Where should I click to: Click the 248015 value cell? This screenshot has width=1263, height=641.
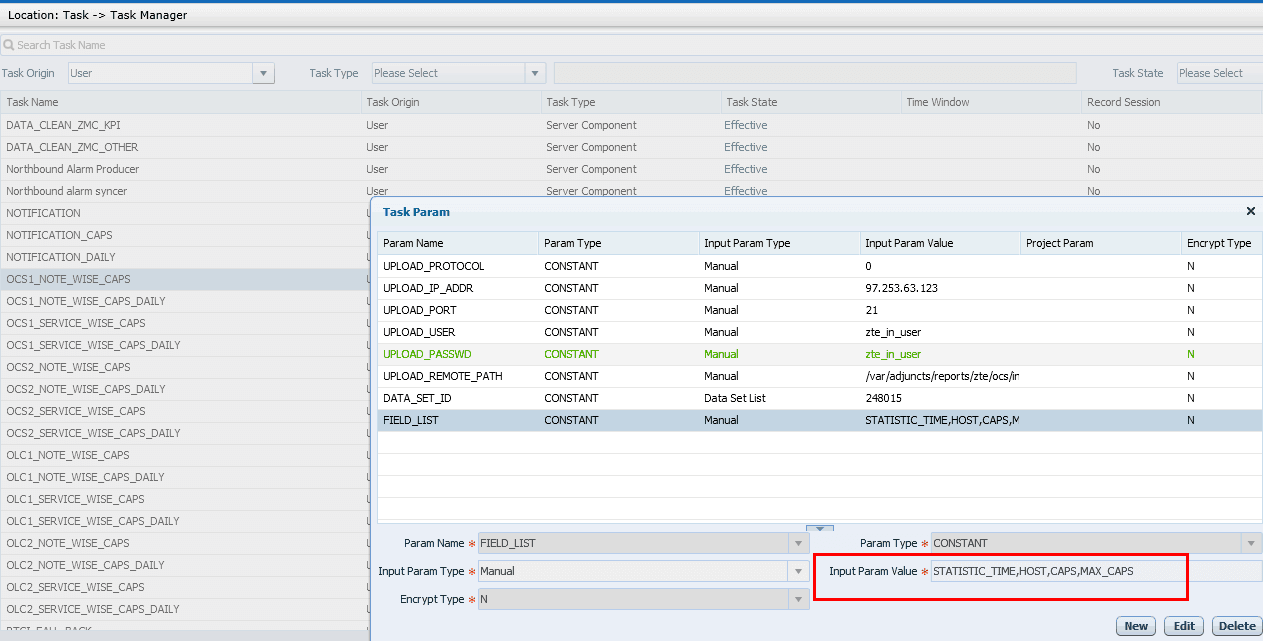(940, 398)
